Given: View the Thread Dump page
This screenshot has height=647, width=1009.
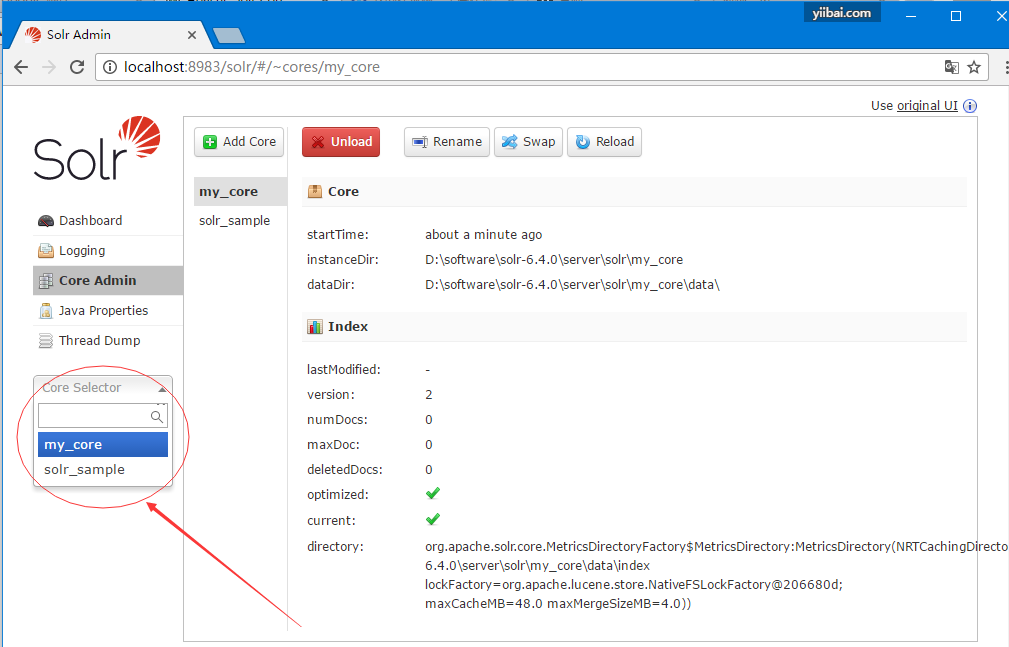Looking at the screenshot, I should tap(99, 341).
